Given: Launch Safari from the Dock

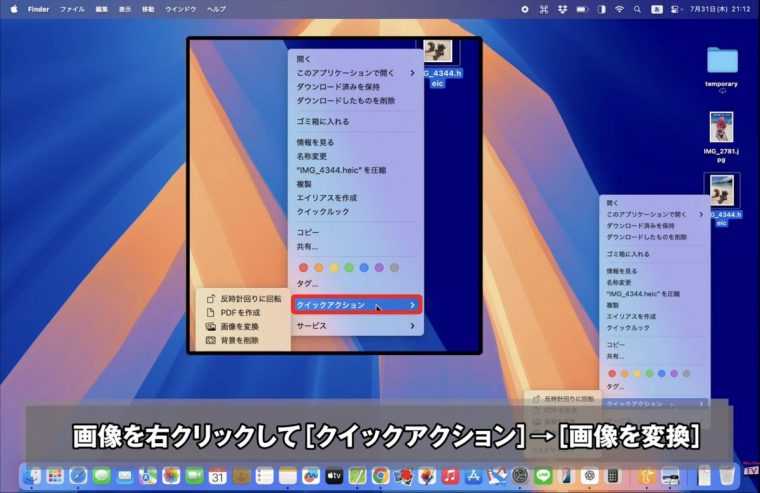Looking at the screenshot, I should tap(78, 476).
